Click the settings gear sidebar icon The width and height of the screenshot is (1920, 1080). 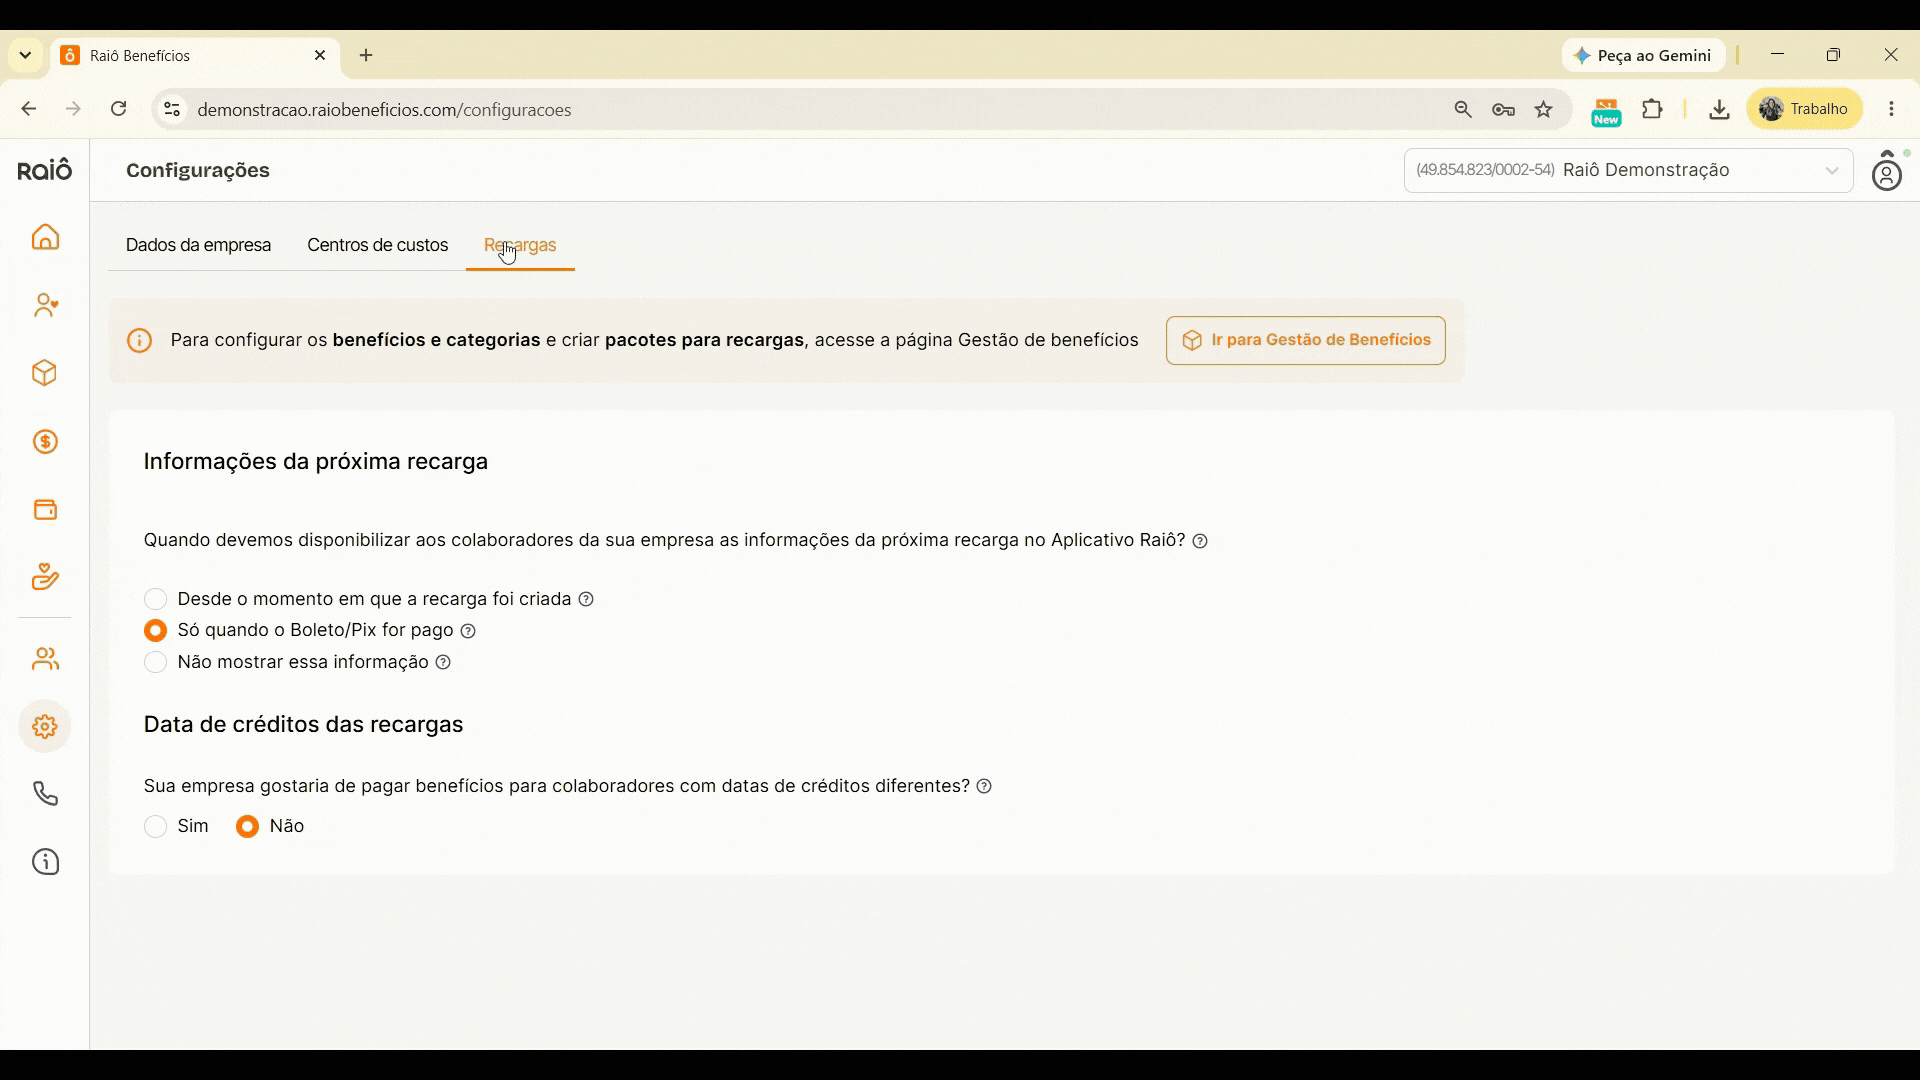coord(45,727)
